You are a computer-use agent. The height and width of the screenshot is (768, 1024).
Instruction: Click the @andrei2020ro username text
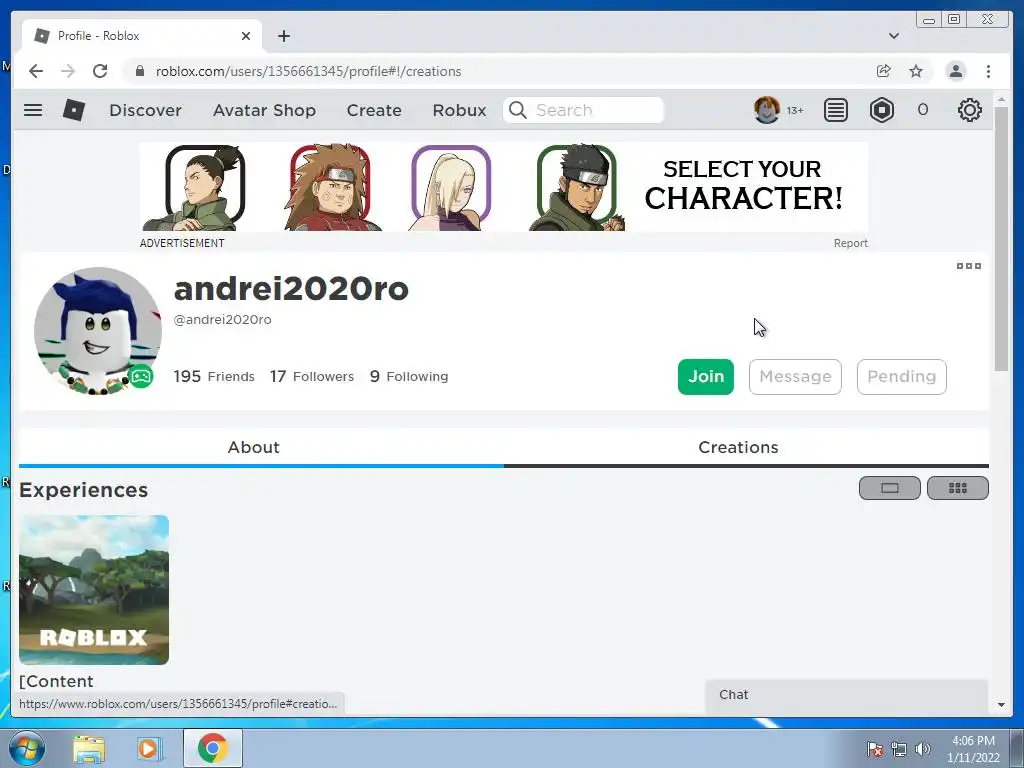(x=223, y=319)
